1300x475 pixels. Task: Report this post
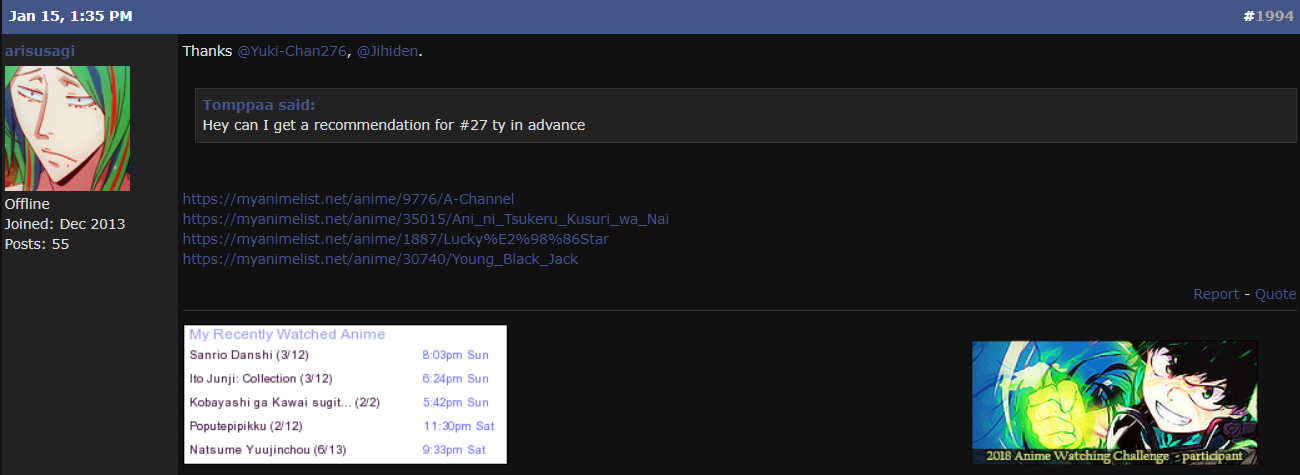click(1216, 294)
